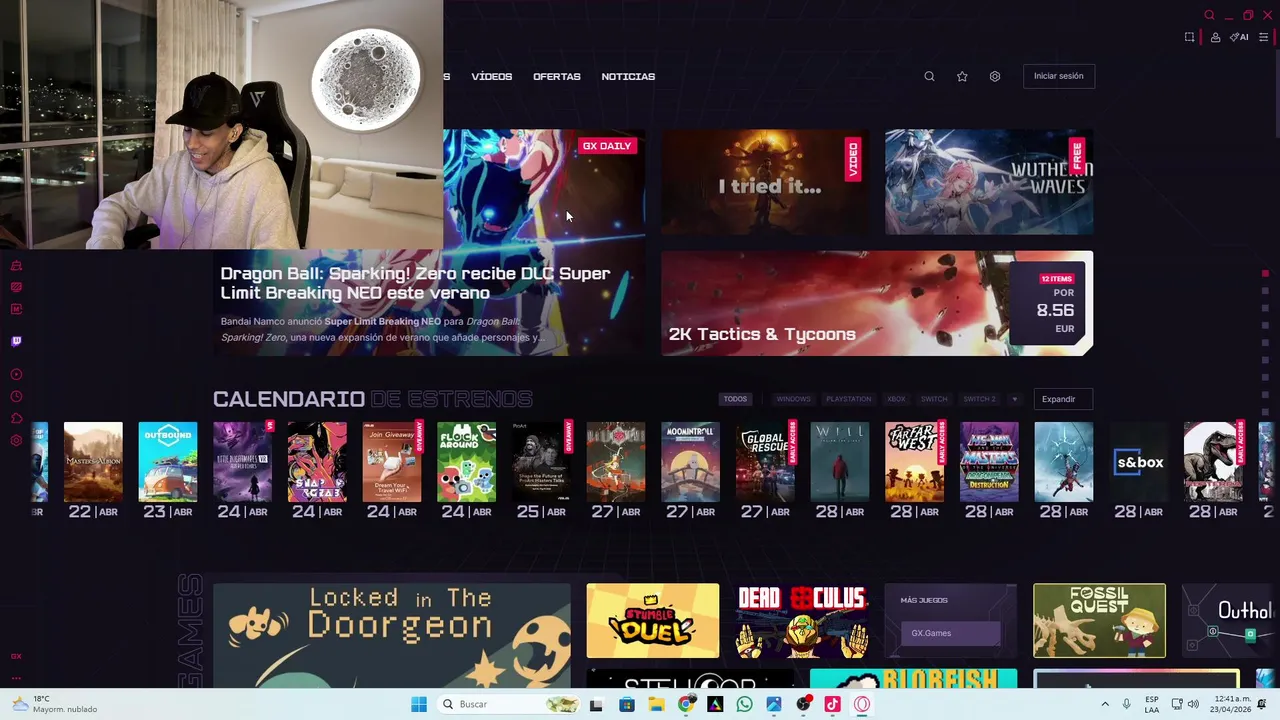Open favorites star icon in header
The width and height of the screenshot is (1280, 720).
click(x=962, y=76)
